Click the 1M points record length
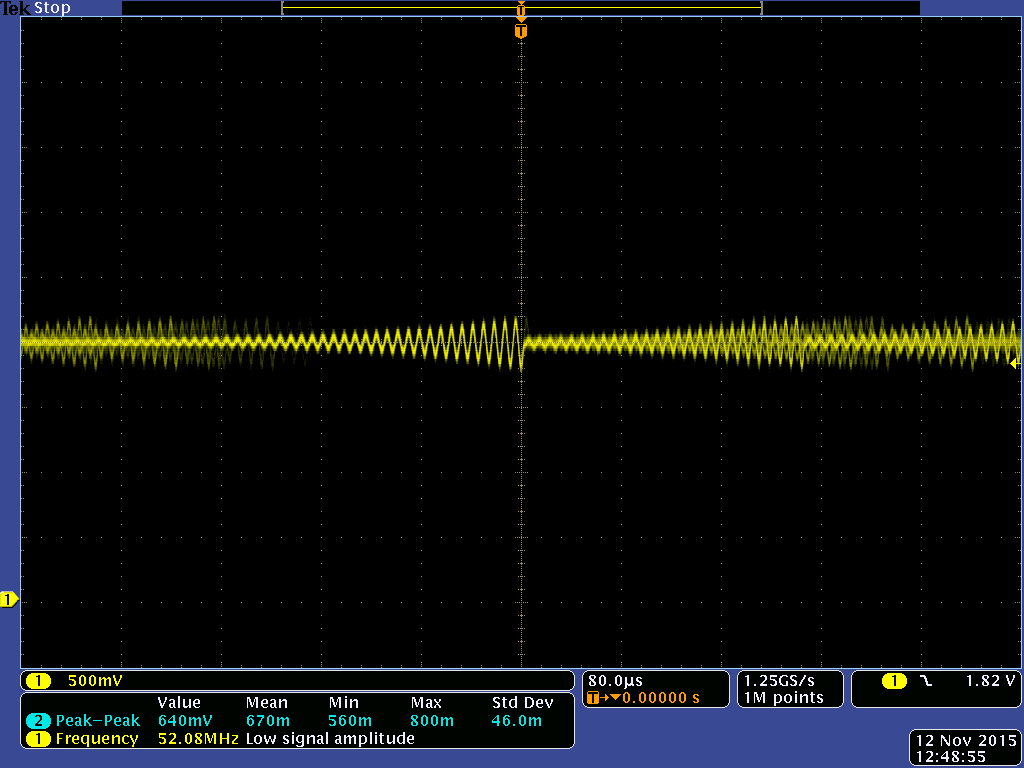This screenshot has width=1024, height=768. click(x=784, y=698)
